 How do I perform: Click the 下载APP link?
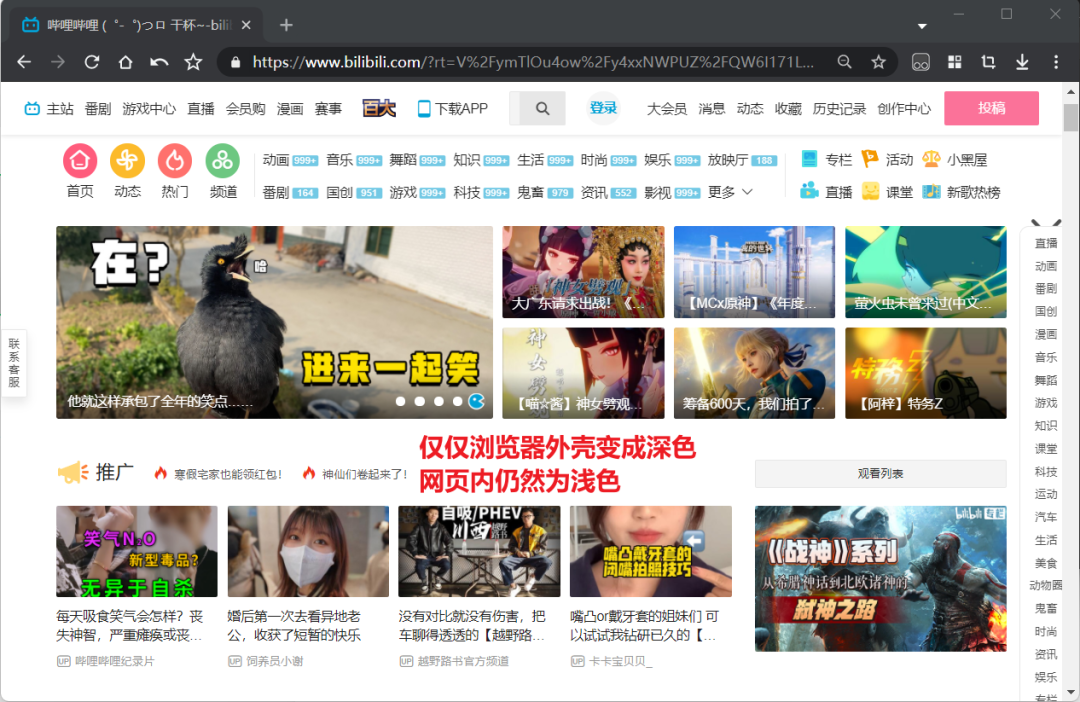453,108
